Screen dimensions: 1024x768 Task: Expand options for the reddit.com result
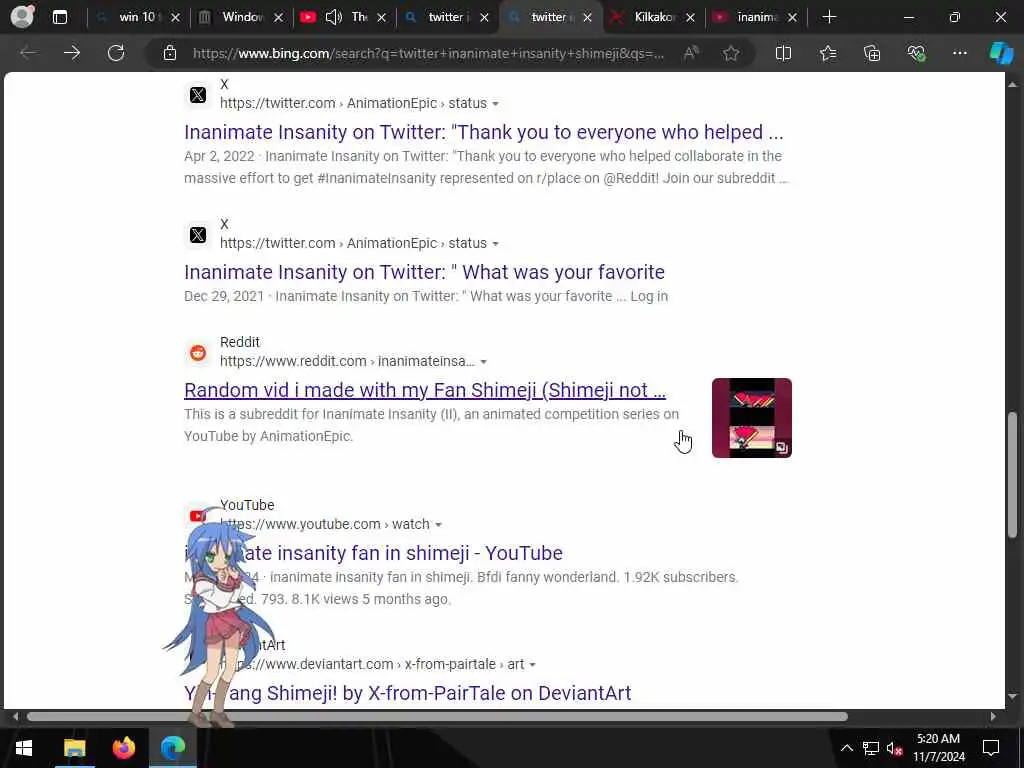[x=483, y=362]
